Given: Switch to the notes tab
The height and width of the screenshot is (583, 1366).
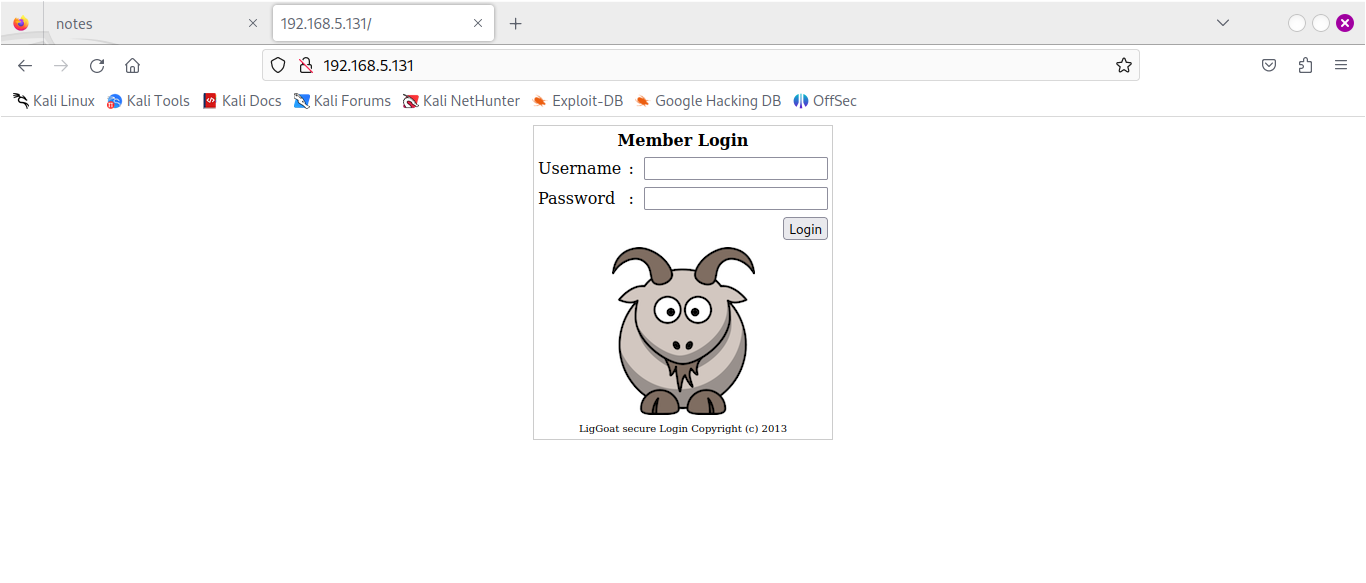Looking at the screenshot, I should pos(140,24).
